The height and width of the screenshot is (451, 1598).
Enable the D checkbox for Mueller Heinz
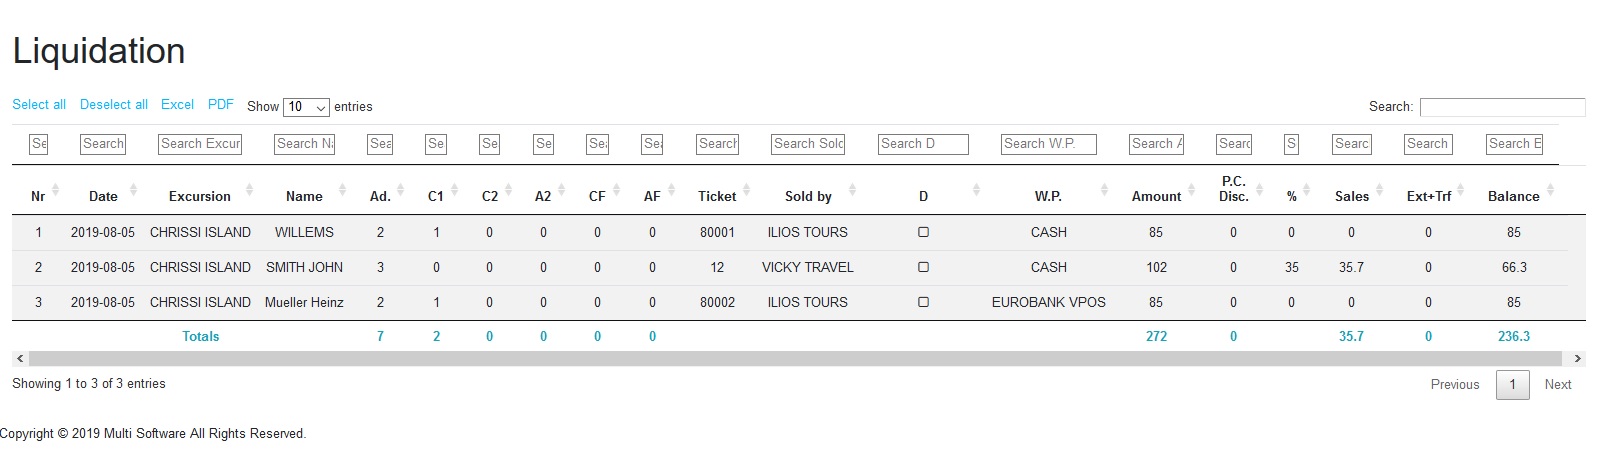coord(923,302)
